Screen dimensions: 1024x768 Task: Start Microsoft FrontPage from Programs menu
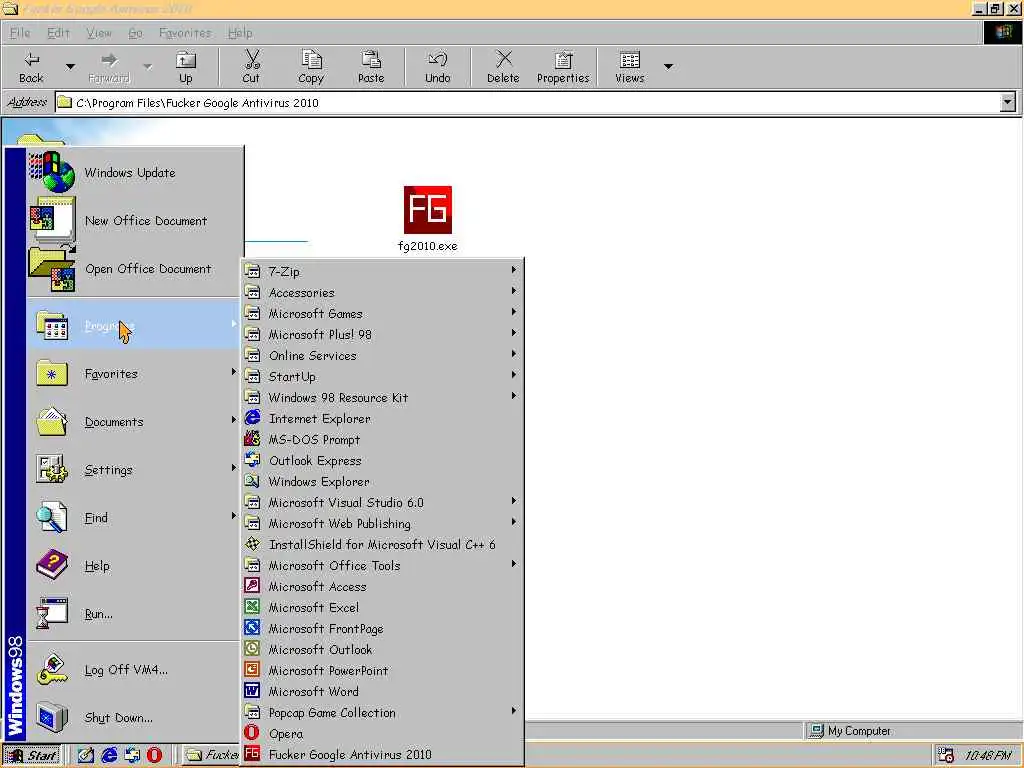pyautogui.click(x=382, y=628)
